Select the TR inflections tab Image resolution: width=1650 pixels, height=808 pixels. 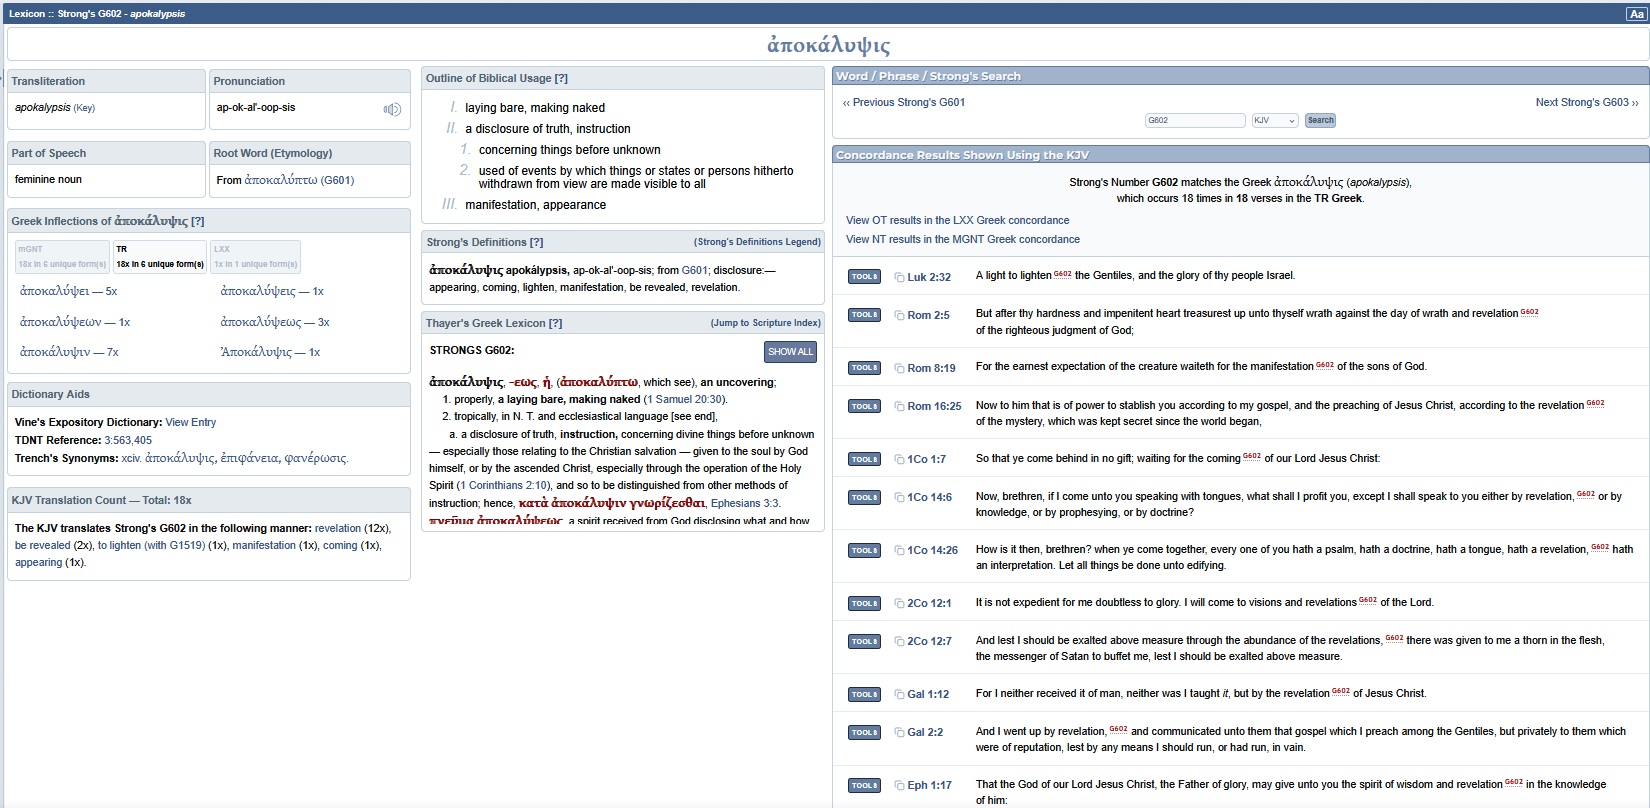[160, 257]
